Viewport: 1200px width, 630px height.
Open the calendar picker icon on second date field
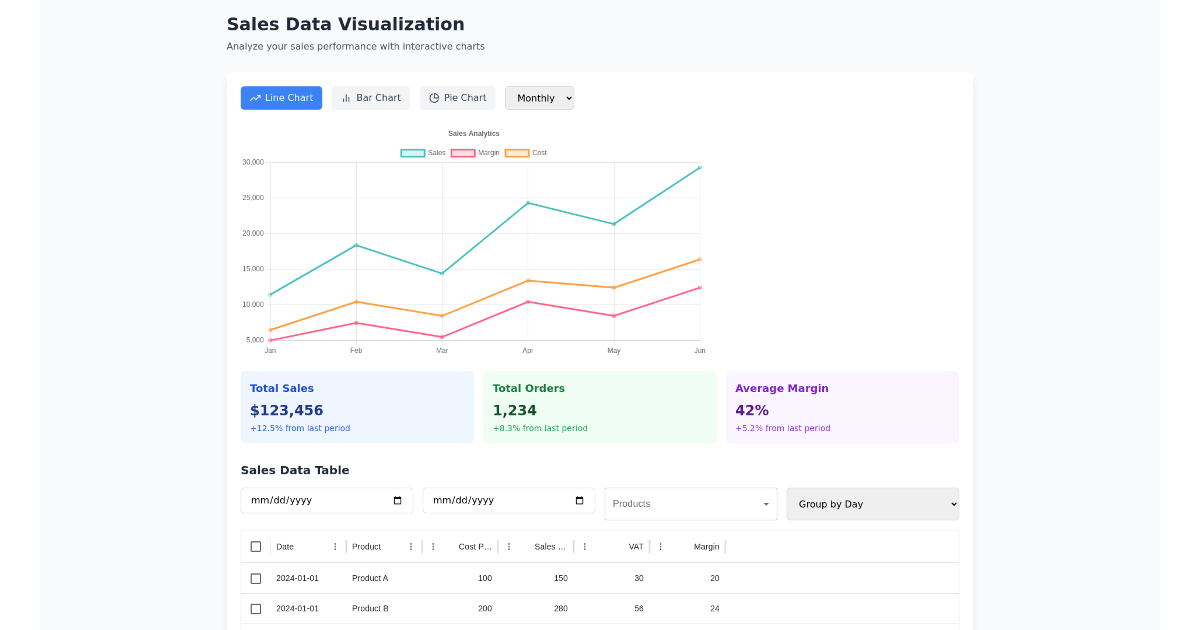(x=581, y=500)
